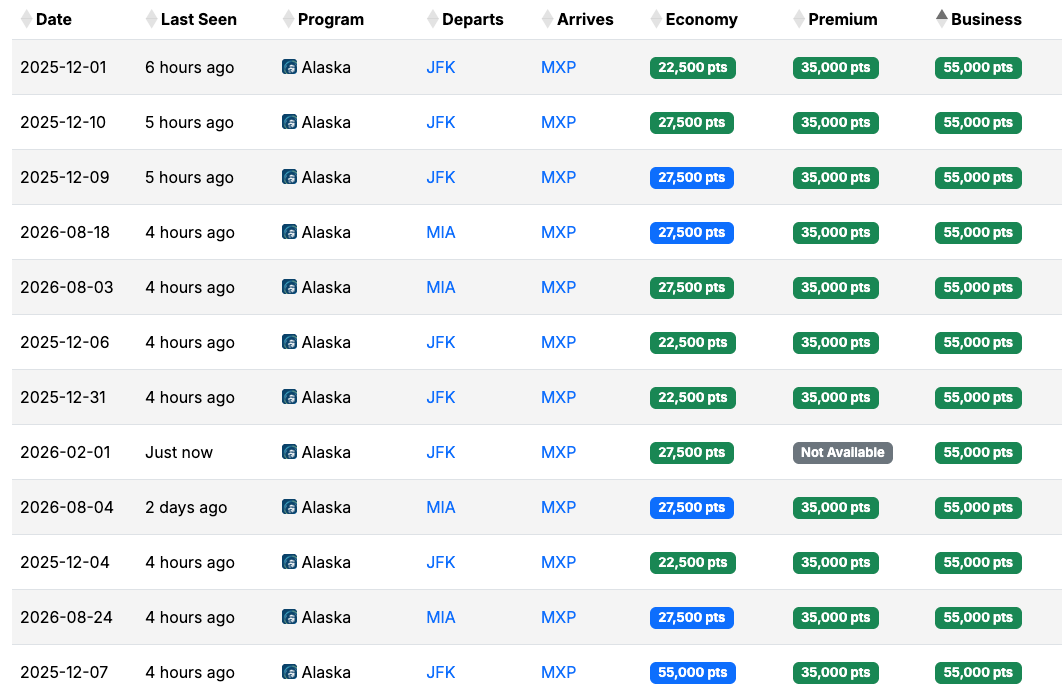The width and height of the screenshot is (1062, 698).
Task: Select 55,000 pts economy badge for 2025-12-07
Action: pos(692,672)
